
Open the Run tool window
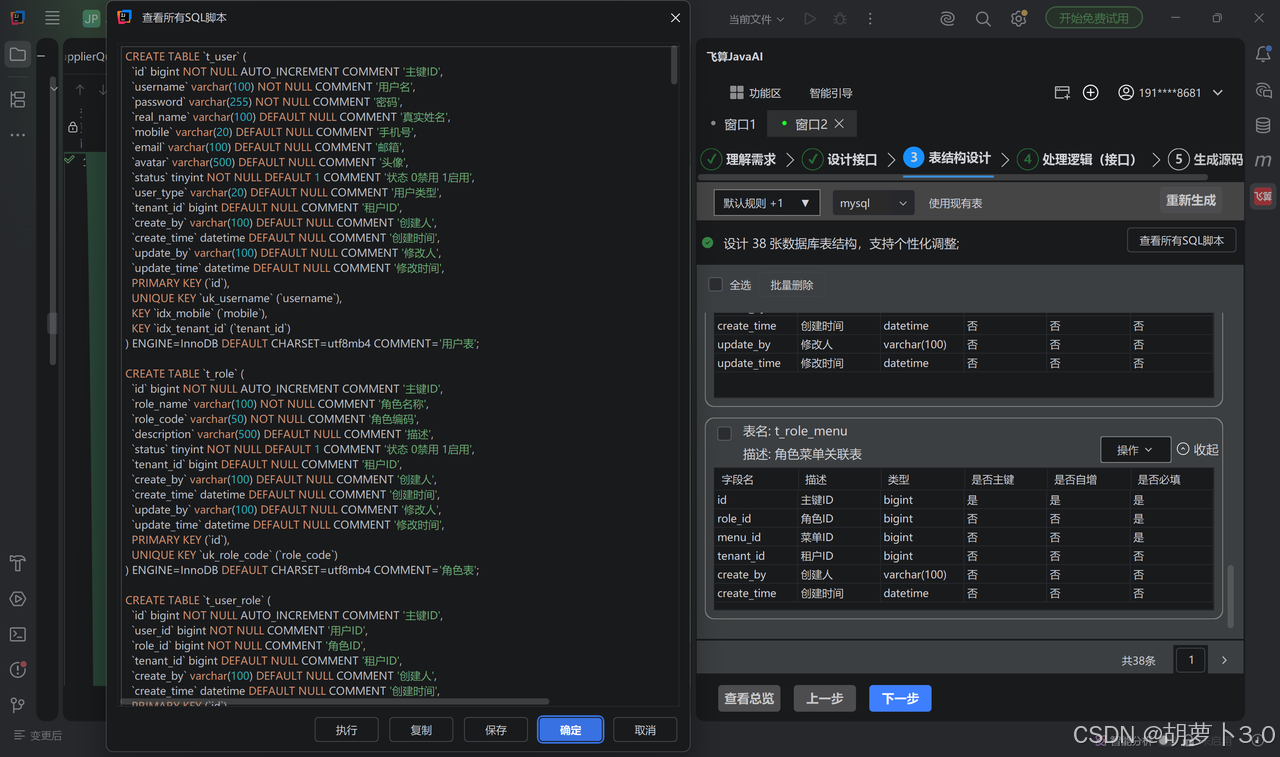point(17,599)
